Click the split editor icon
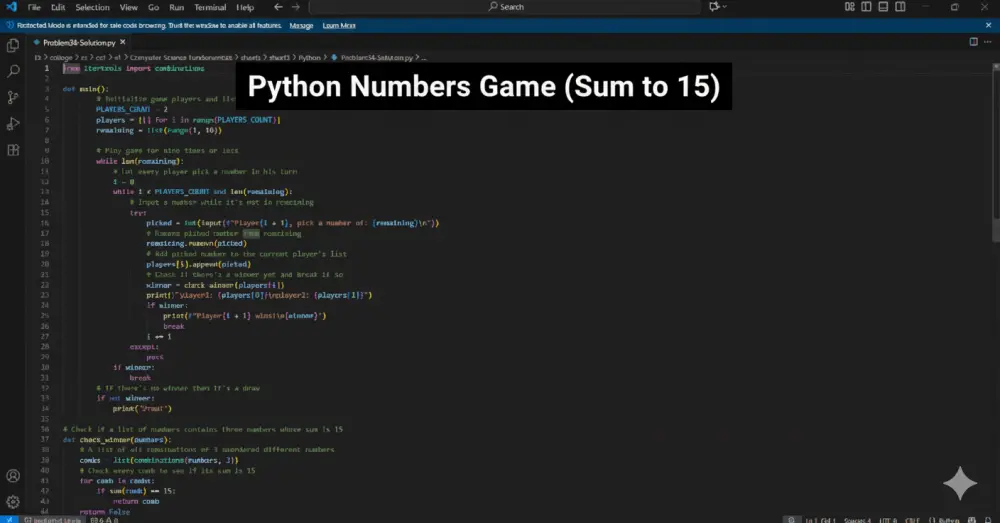The height and width of the screenshot is (523, 1000). [x=973, y=42]
